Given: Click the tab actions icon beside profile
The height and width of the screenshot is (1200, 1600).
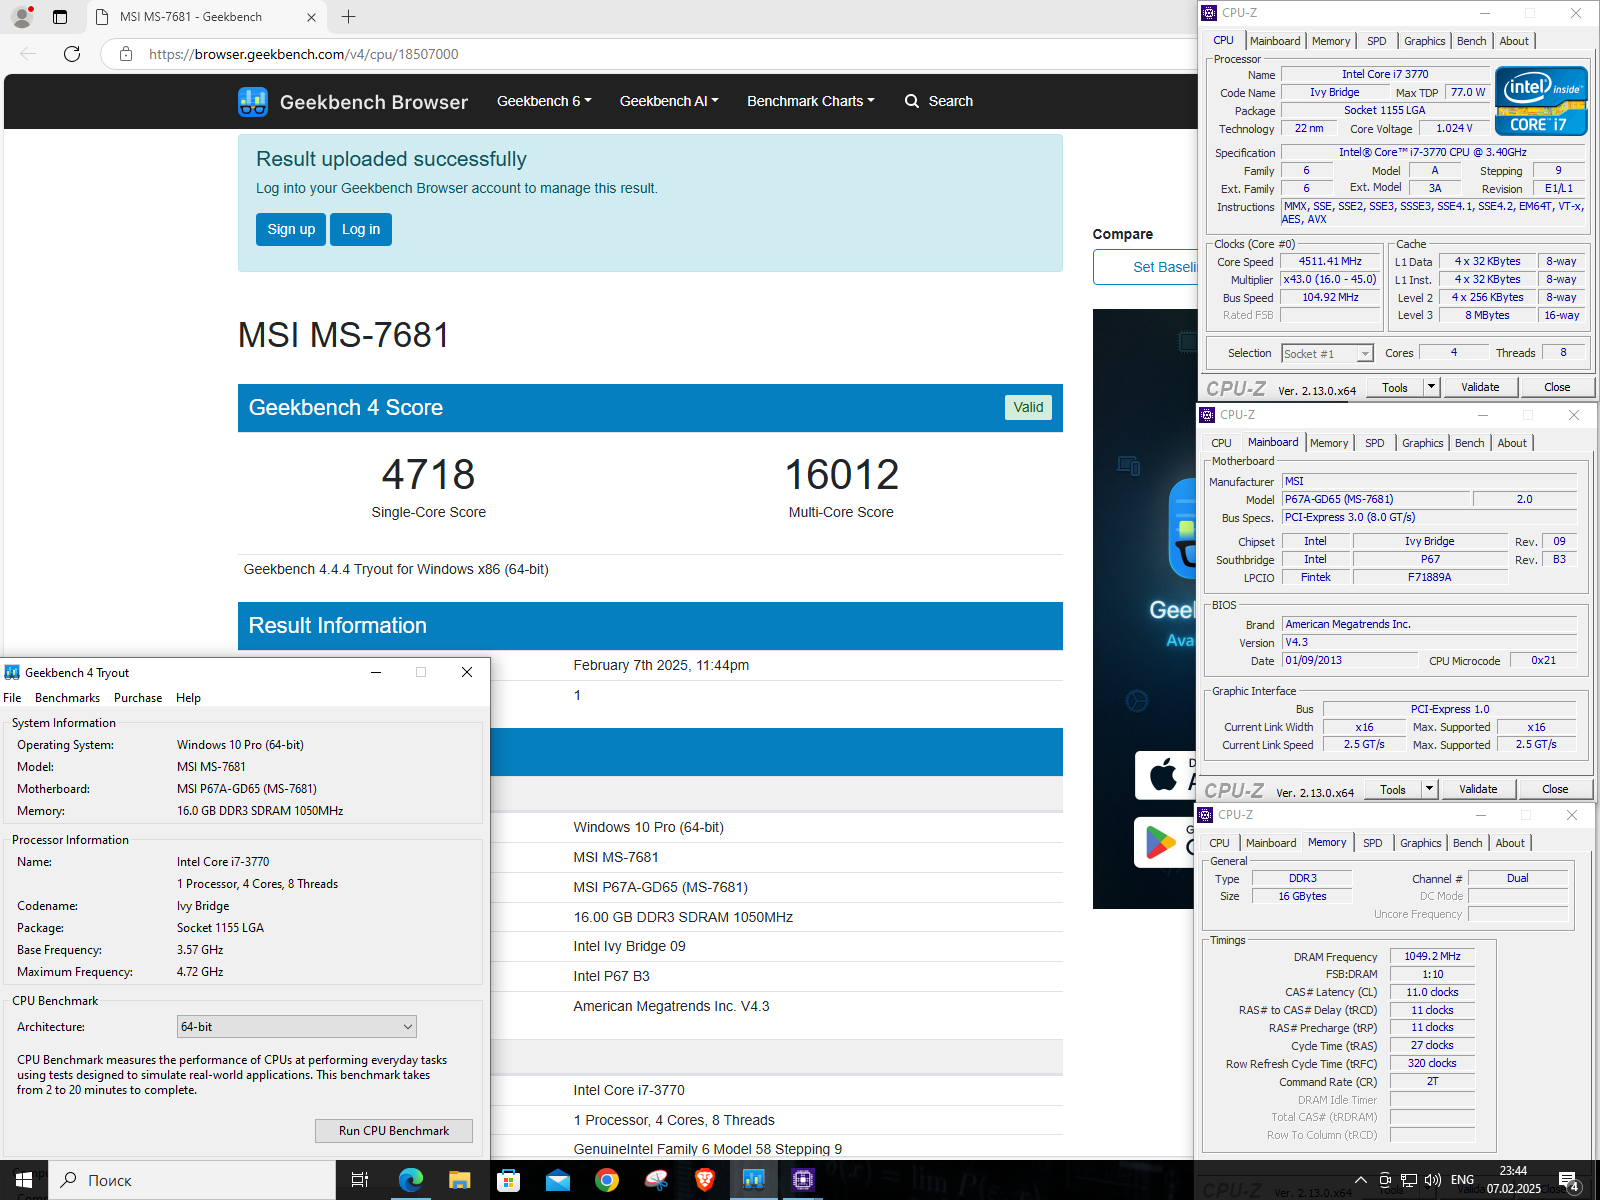Looking at the screenshot, I should [x=60, y=16].
